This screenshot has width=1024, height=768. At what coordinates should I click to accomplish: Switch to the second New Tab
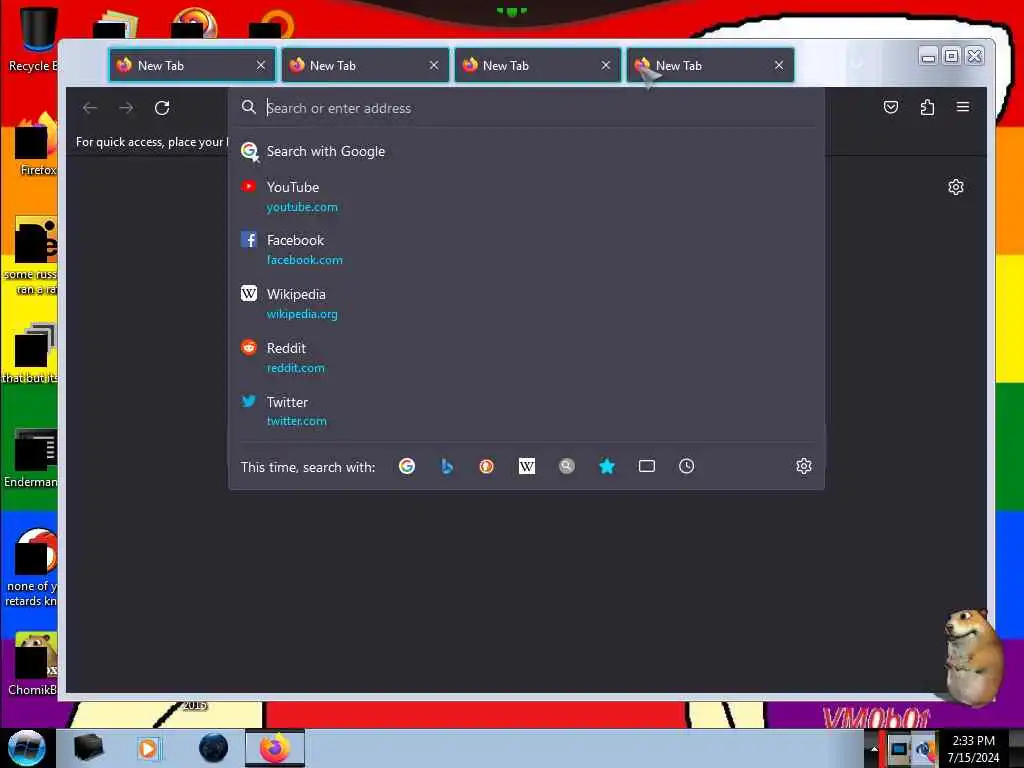click(365, 65)
